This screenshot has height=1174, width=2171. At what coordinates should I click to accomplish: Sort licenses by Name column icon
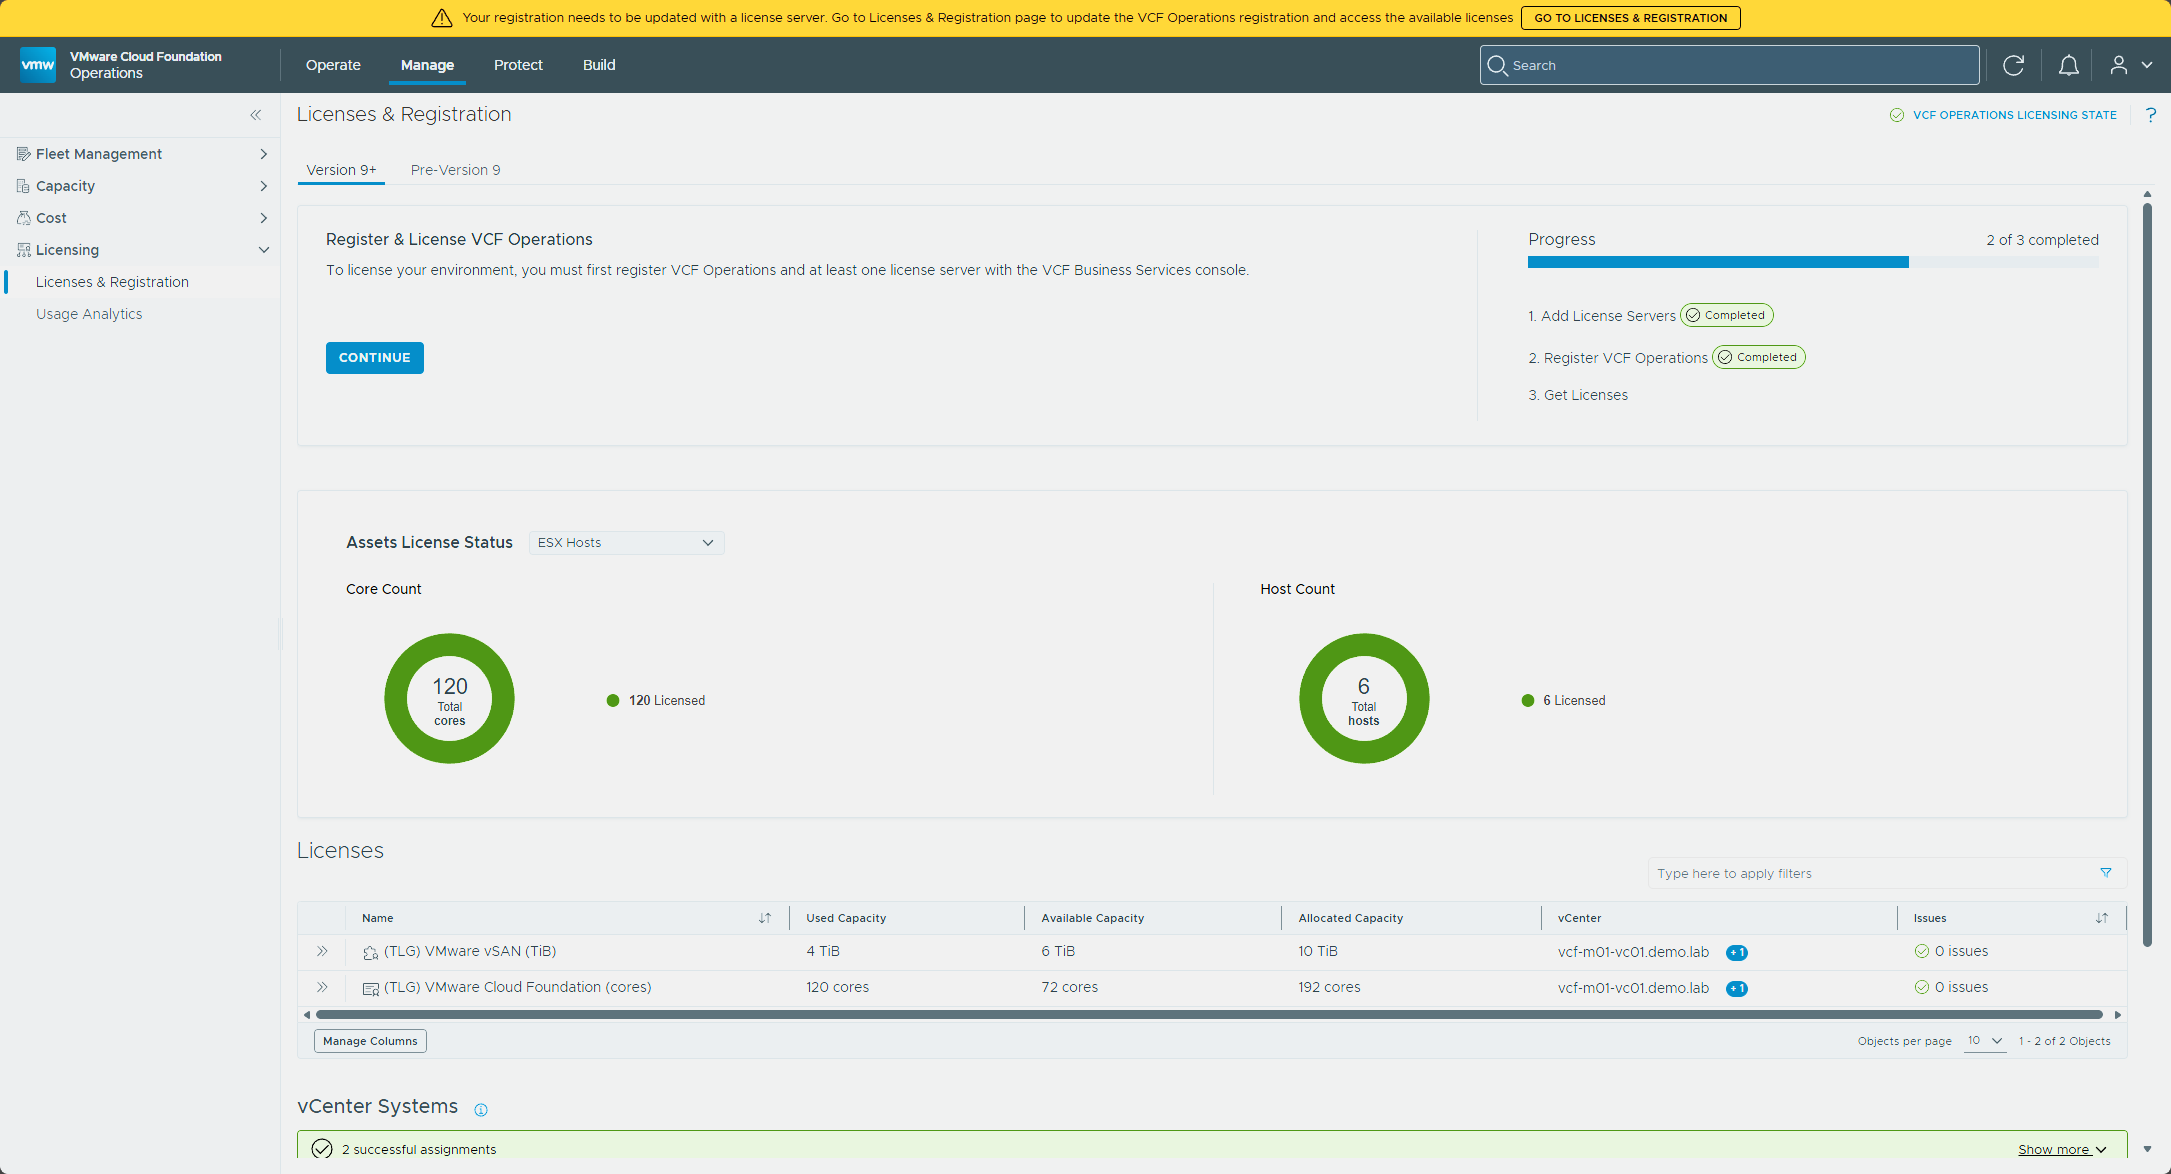click(765, 918)
